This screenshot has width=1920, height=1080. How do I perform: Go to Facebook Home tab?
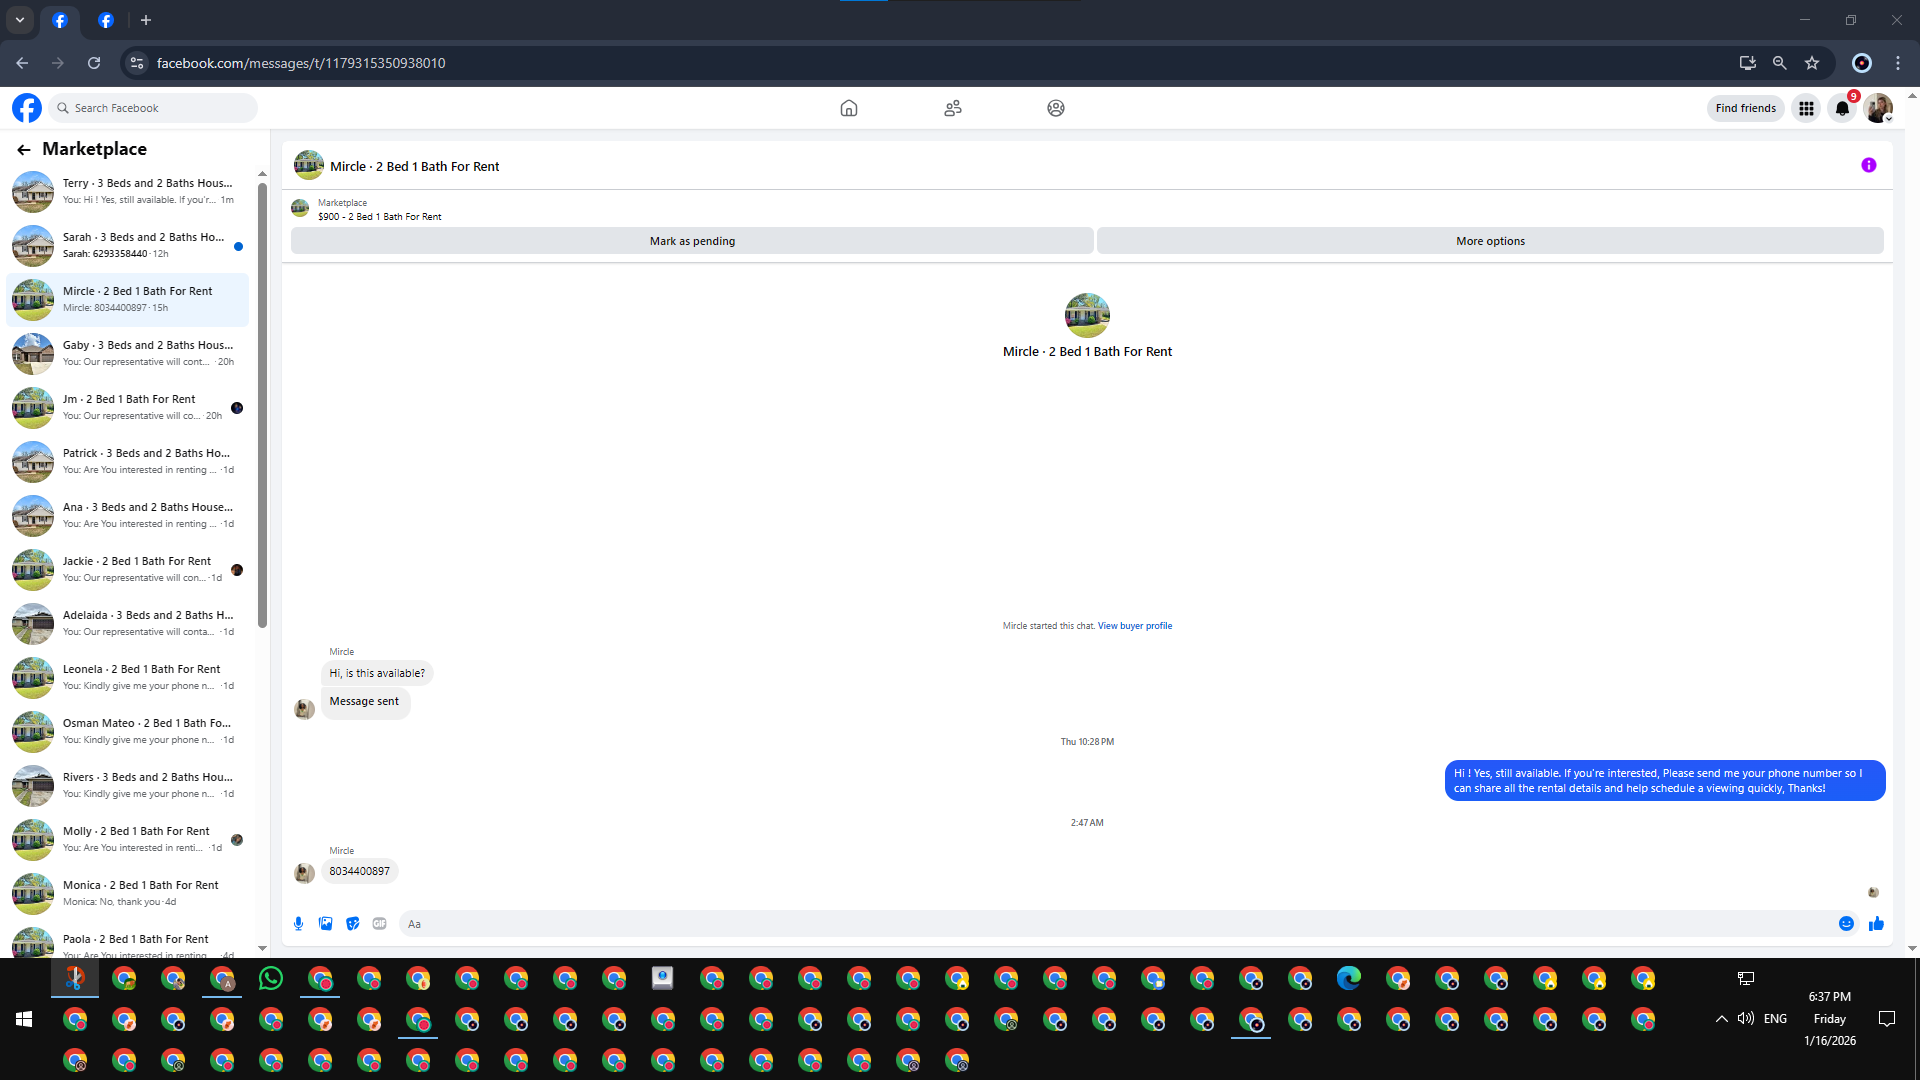click(848, 108)
